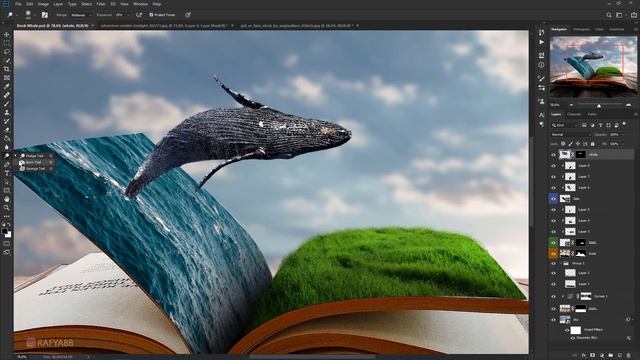The width and height of the screenshot is (640, 360).
Task: Choose Dodge Tool from the flyout
Action: 34,156
